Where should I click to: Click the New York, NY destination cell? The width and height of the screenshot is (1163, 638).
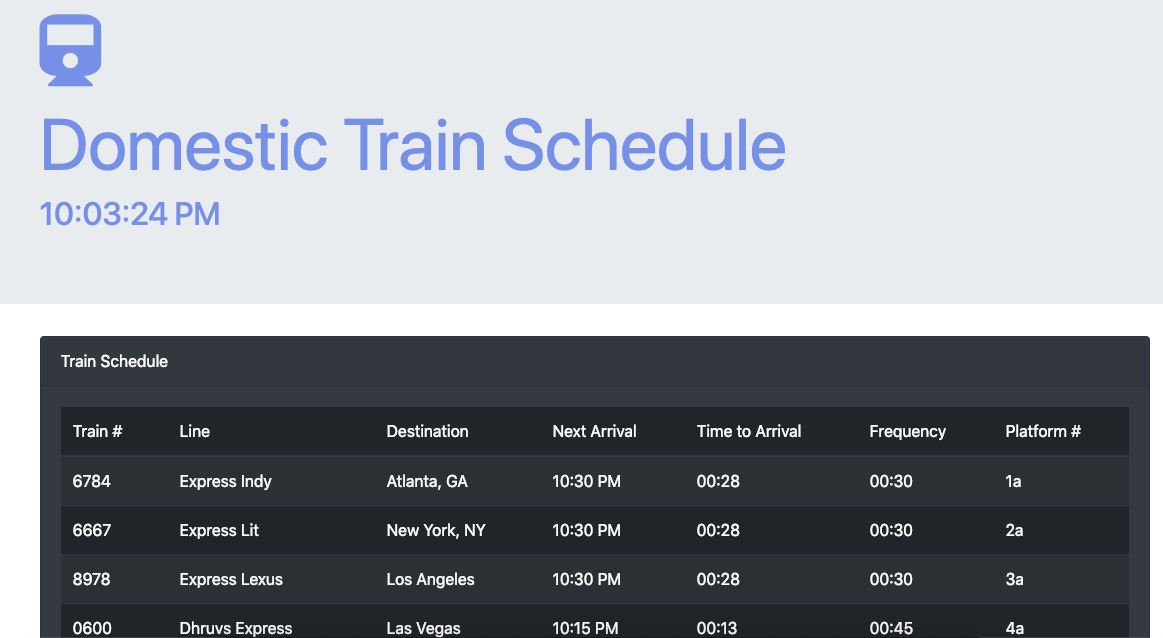(x=436, y=530)
